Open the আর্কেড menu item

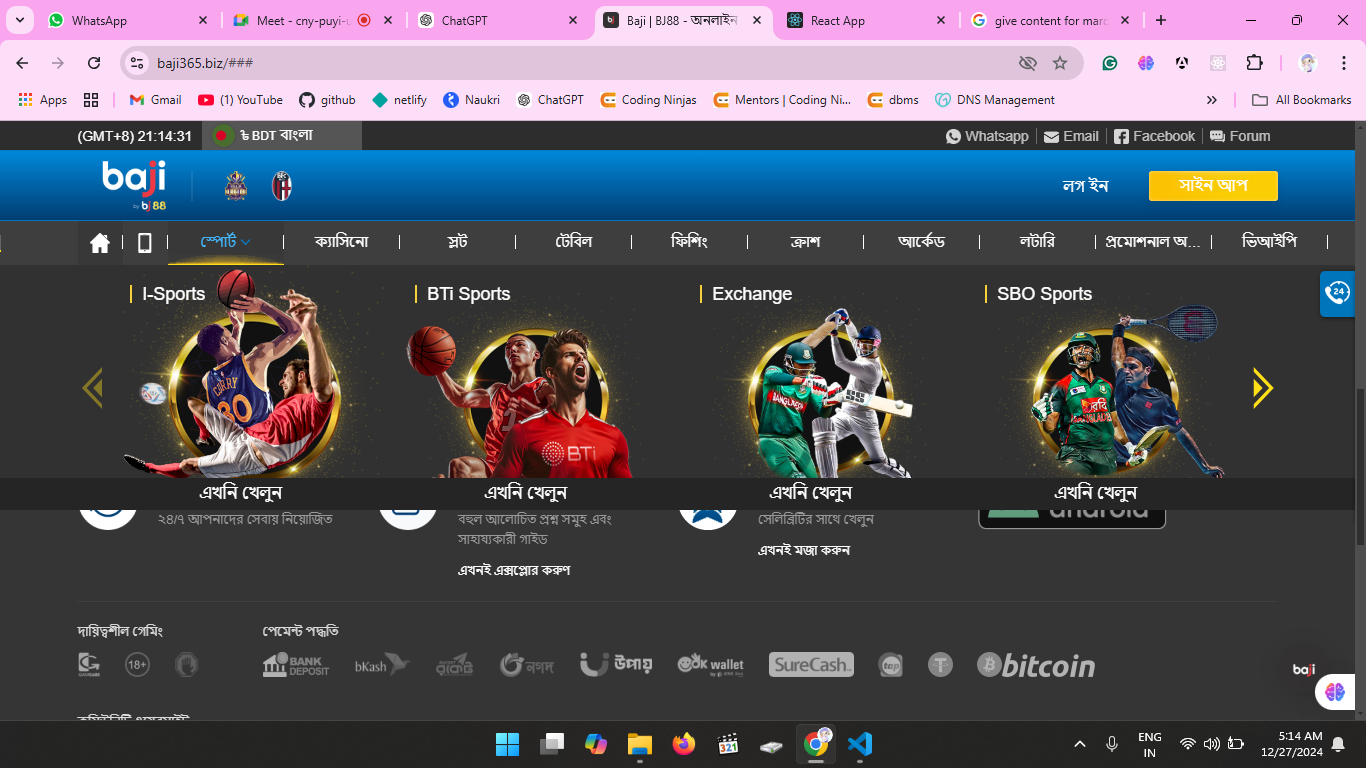(x=921, y=242)
